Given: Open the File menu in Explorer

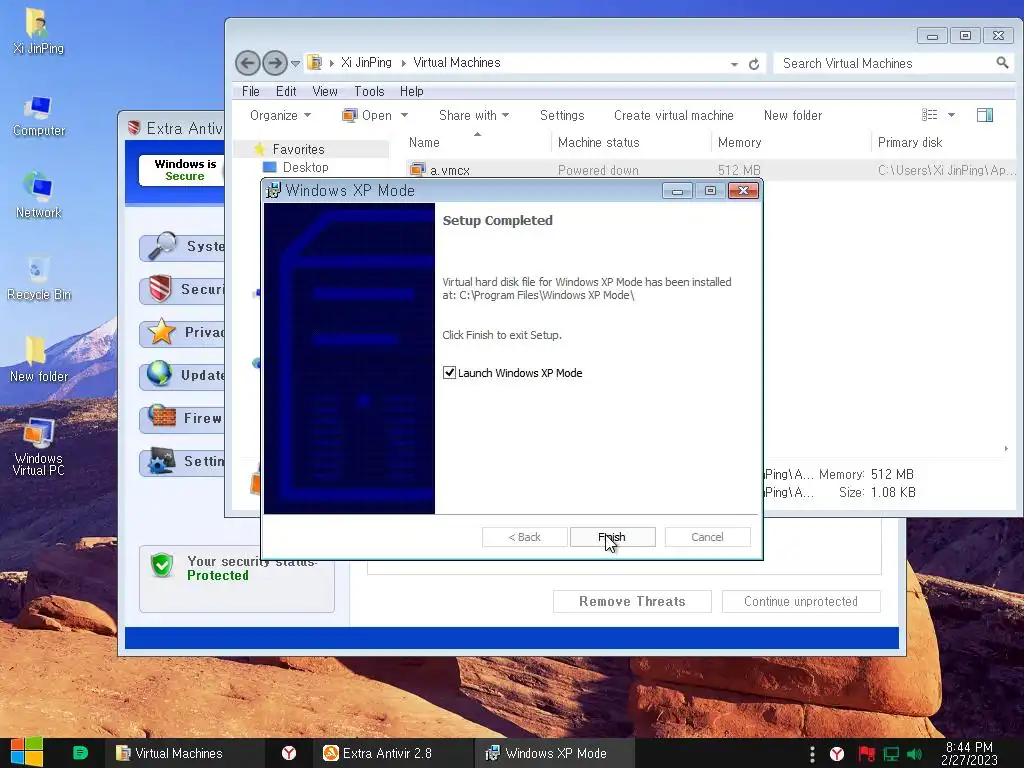Looking at the screenshot, I should pyautogui.click(x=251, y=91).
